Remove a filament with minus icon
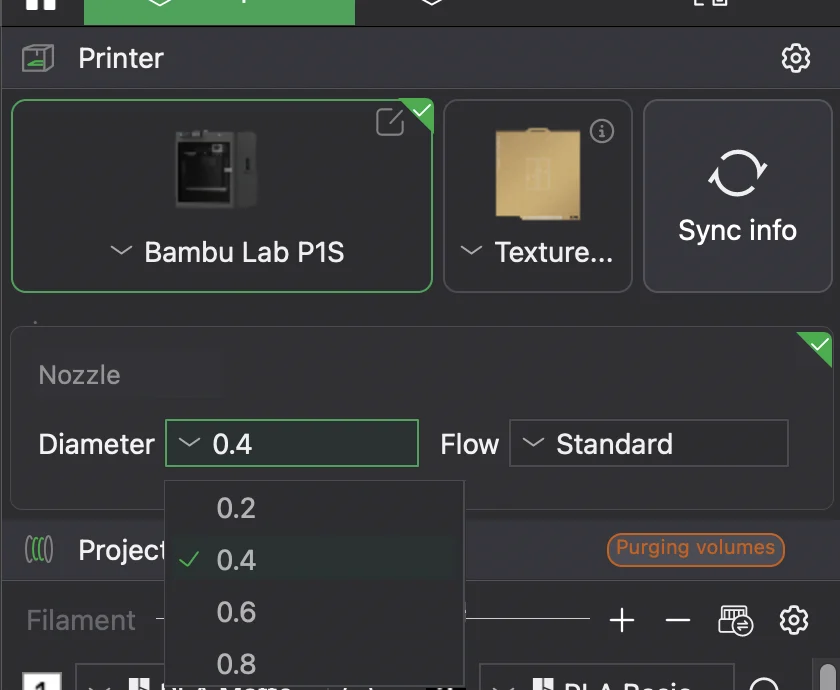840x690 pixels. (x=678, y=620)
